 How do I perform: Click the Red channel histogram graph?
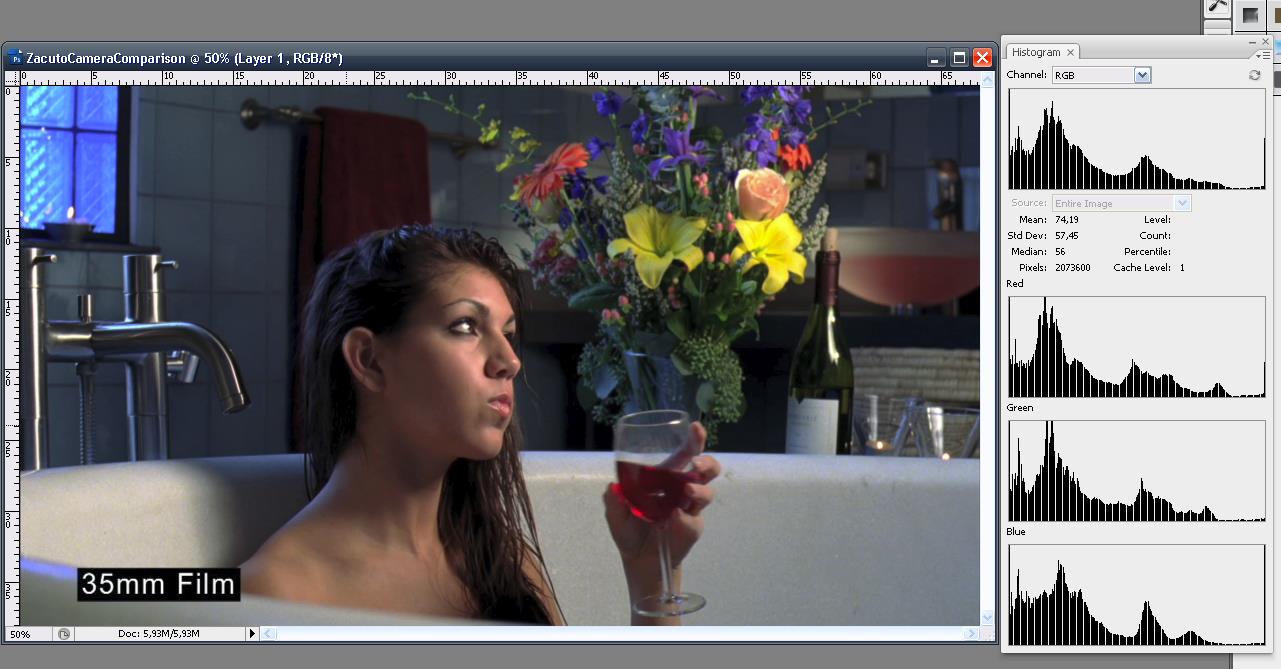point(1136,347)
